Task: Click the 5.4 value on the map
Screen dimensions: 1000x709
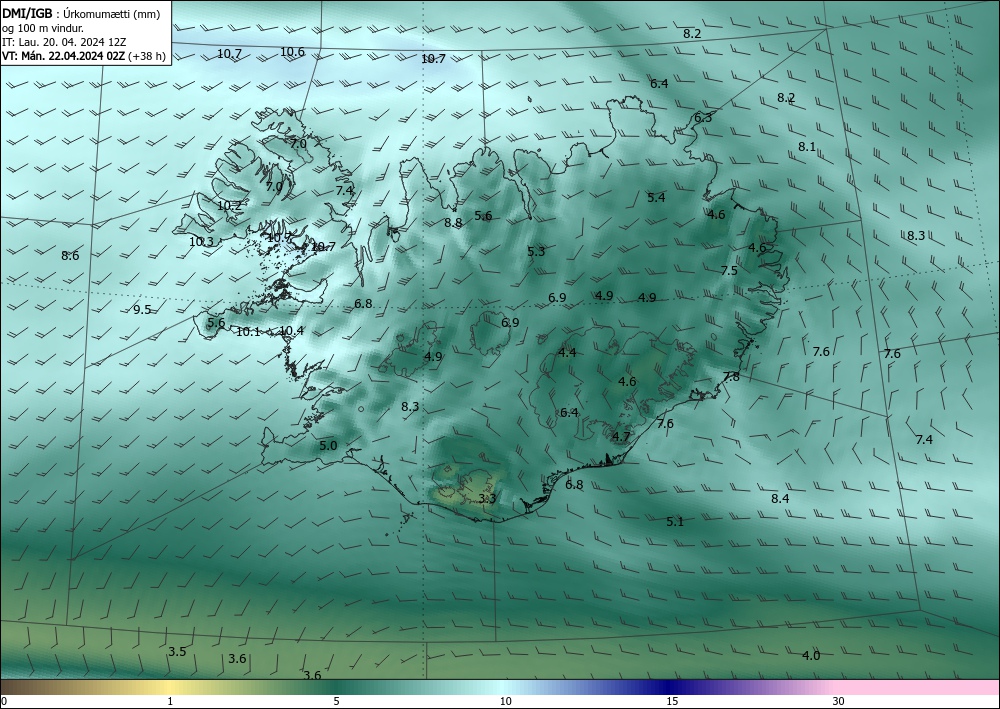Action: (x=656, y=198)
